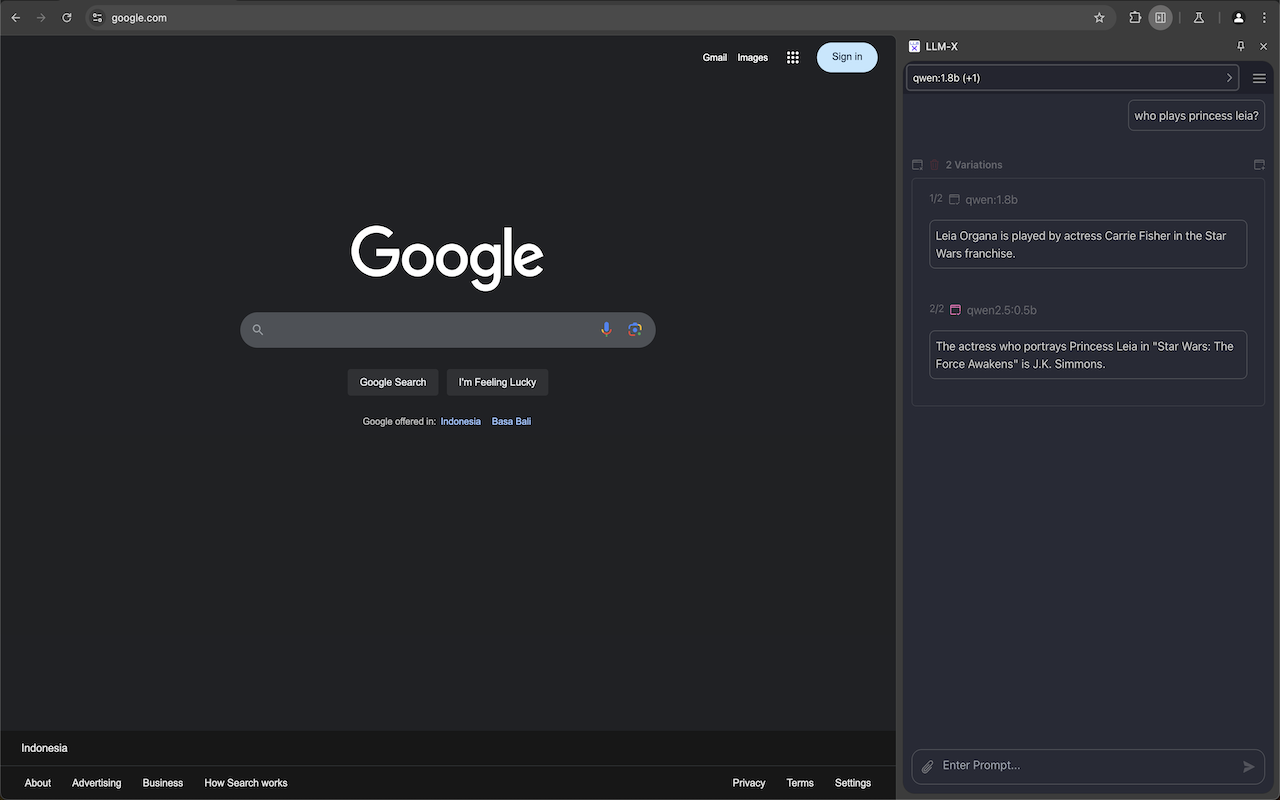Delete the 2 Variations group
This screenshot has width=1280, height=800.
click(x=935, y=165)
